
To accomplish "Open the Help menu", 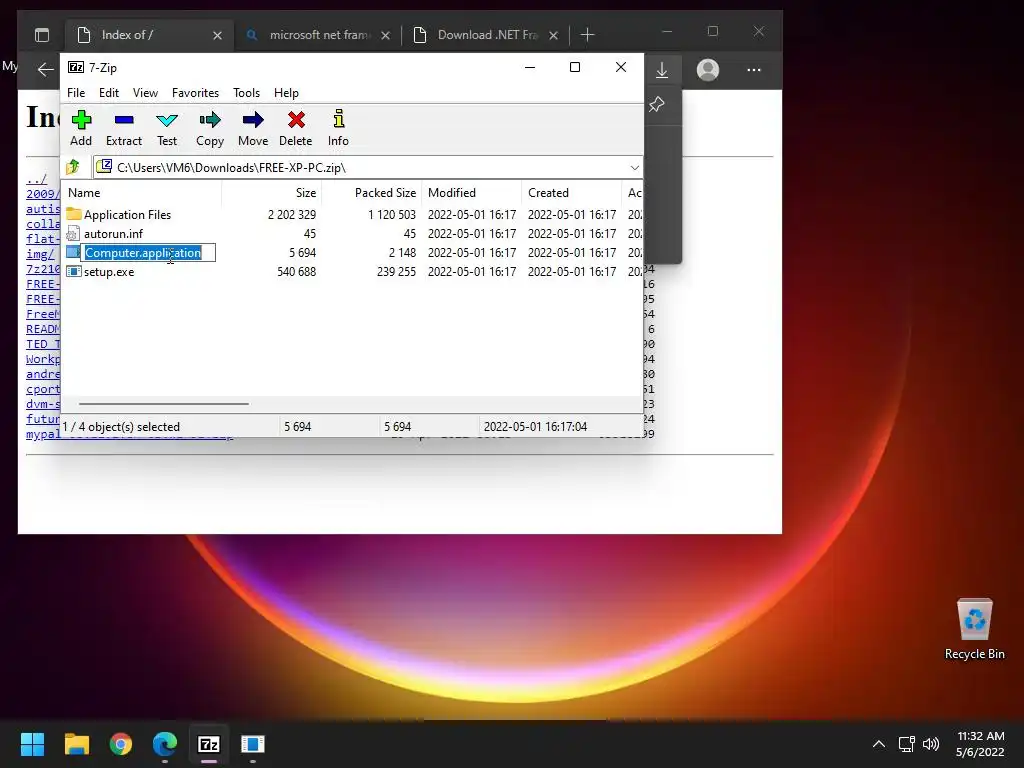I will (286, 93).
